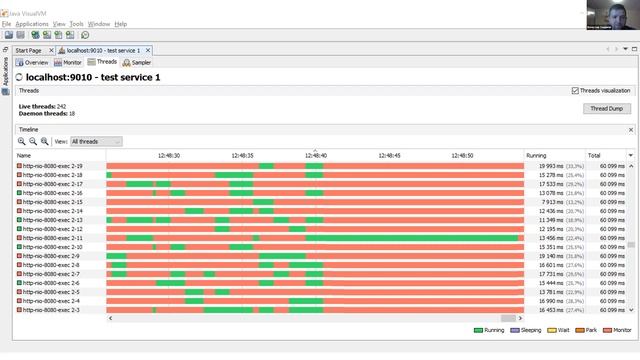
Task: Open the Window menu
Action: click(99, 24)
